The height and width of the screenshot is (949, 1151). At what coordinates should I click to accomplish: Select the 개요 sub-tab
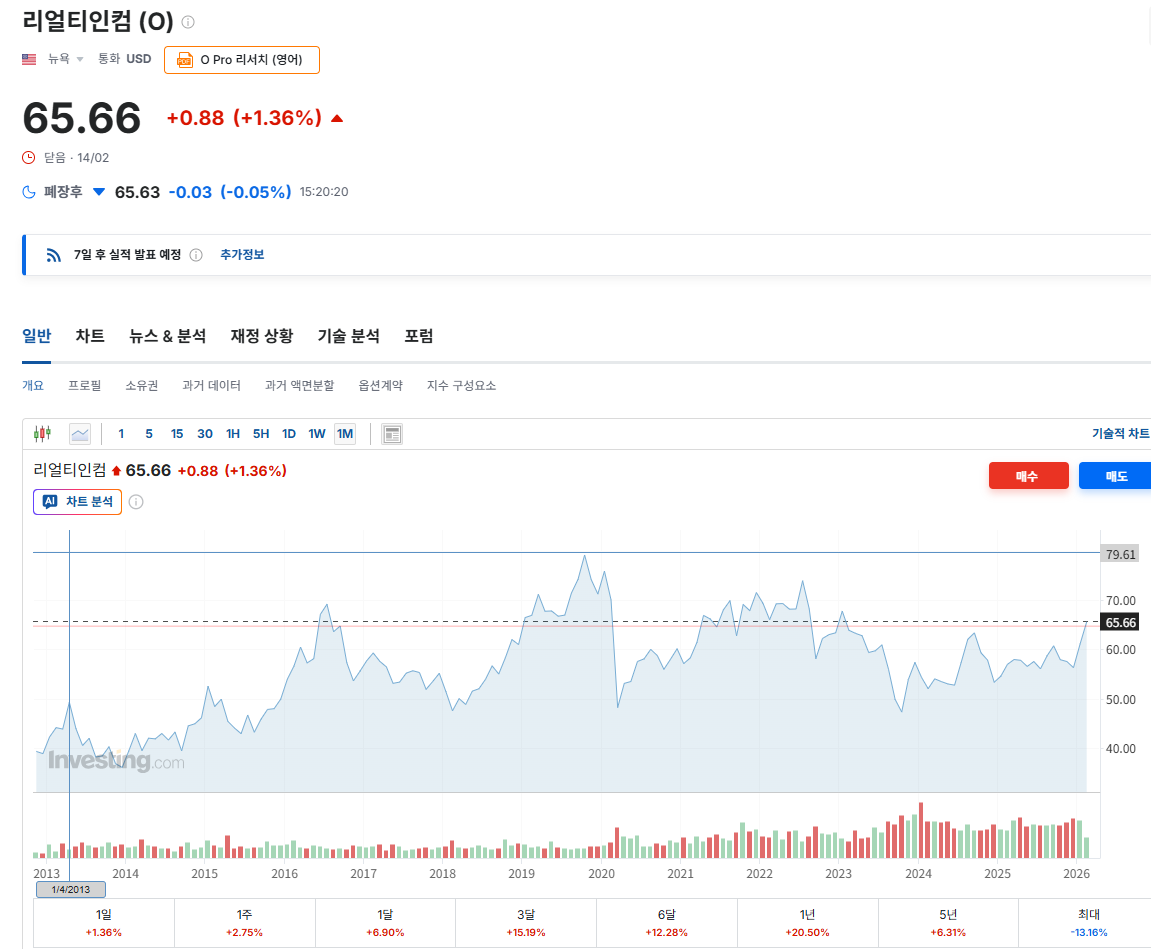33,385
